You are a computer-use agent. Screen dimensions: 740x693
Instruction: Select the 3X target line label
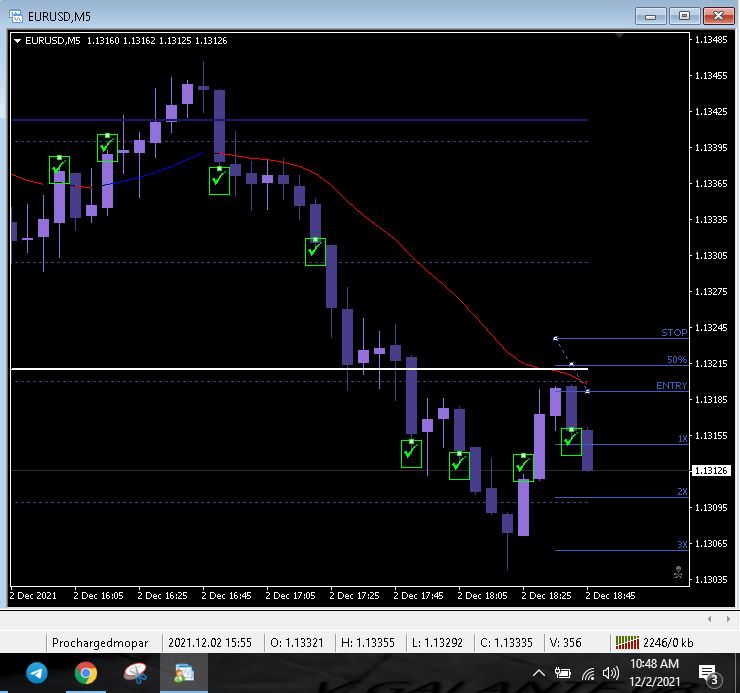(x=682, y=544)
